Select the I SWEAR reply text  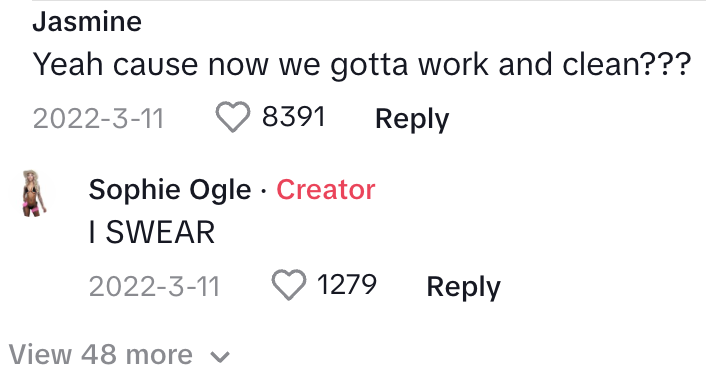[152, 232]
